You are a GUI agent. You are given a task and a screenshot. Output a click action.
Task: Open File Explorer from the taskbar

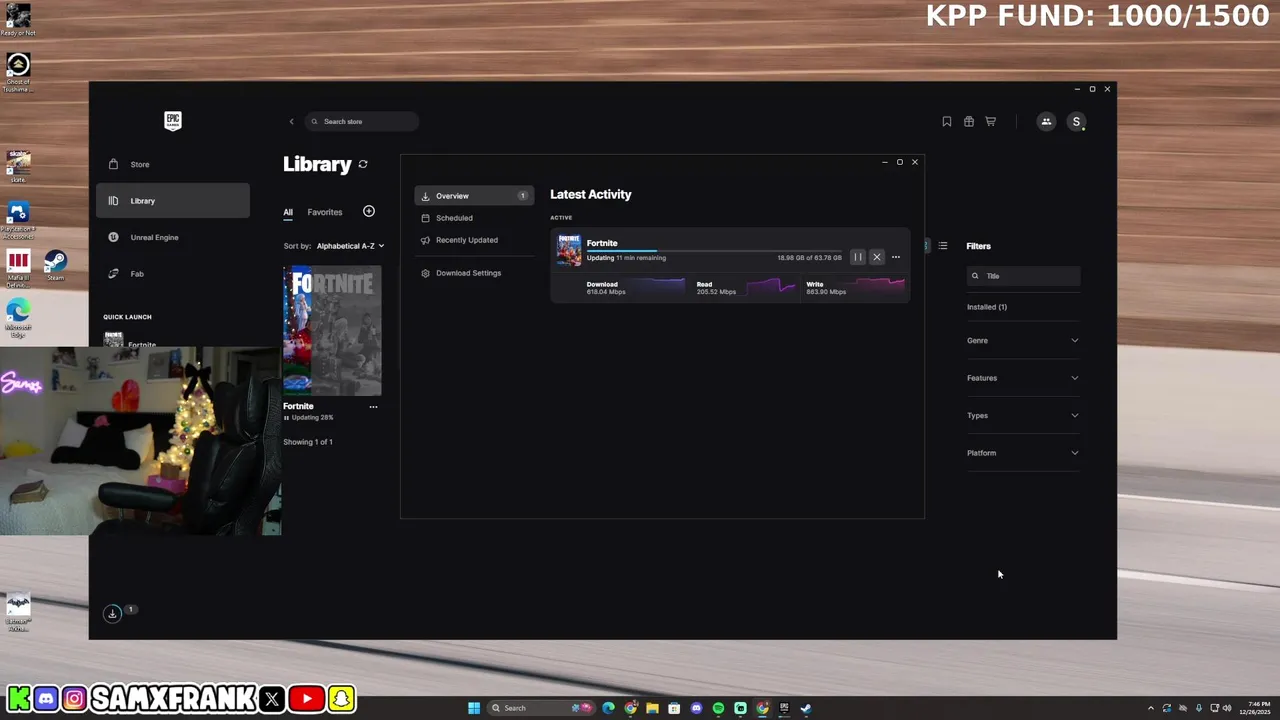coord(652,708)
